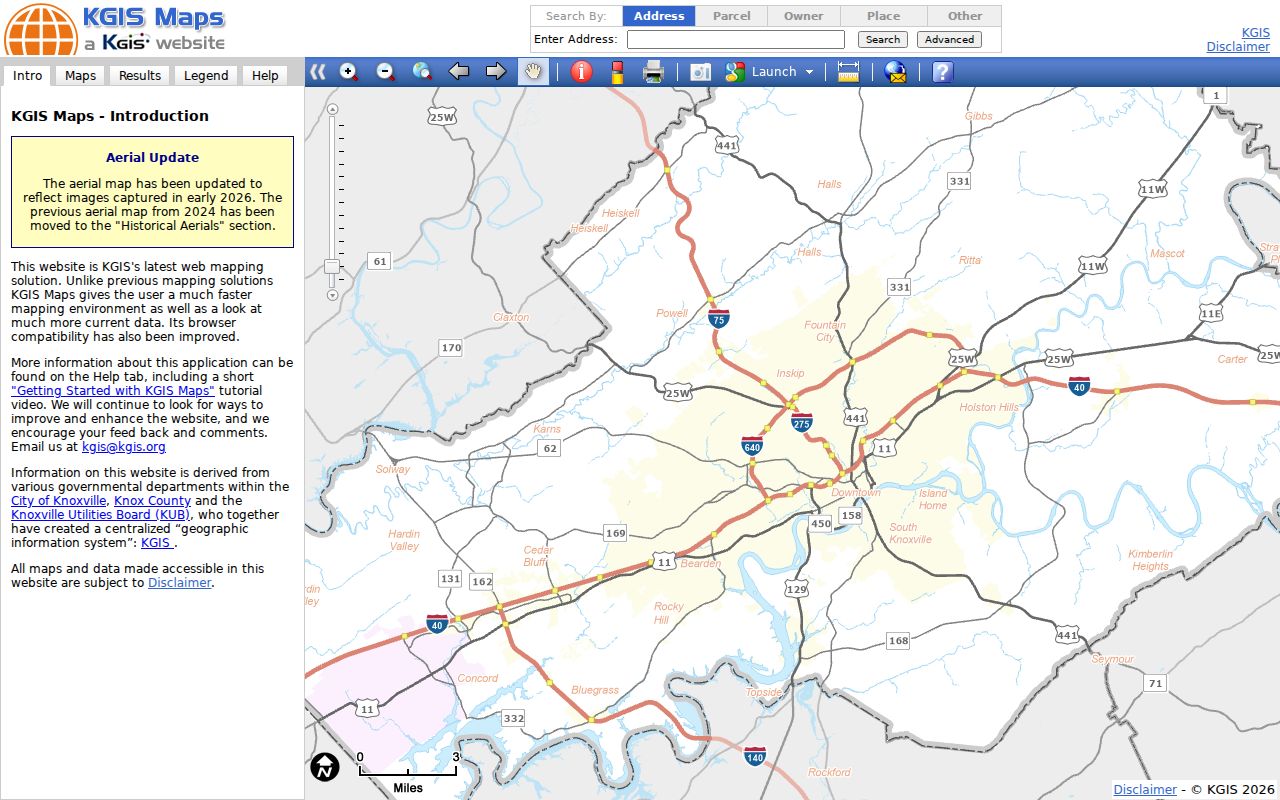1280x800 pixels.
Task: Open Disclaimer link at map bottom-right
Action: (x=1145, y=790)
